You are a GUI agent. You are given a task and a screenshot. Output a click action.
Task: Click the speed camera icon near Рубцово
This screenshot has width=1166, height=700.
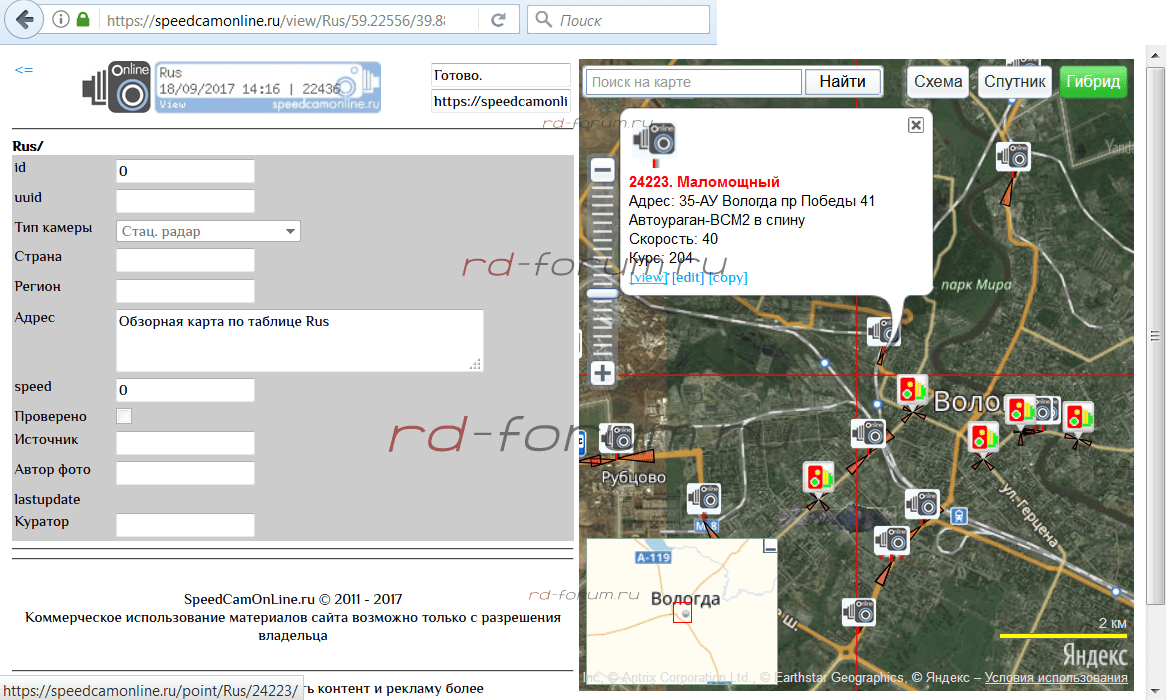pyautogui.click(x=617, y=438)
